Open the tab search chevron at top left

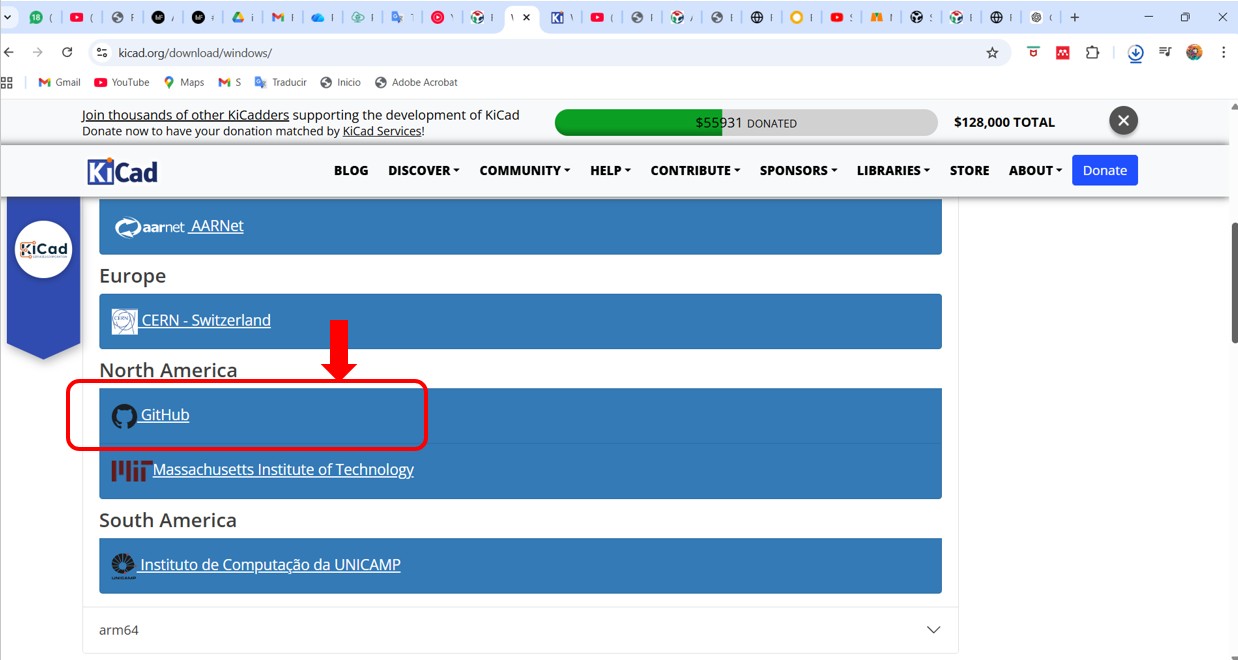tap(8, 17)
